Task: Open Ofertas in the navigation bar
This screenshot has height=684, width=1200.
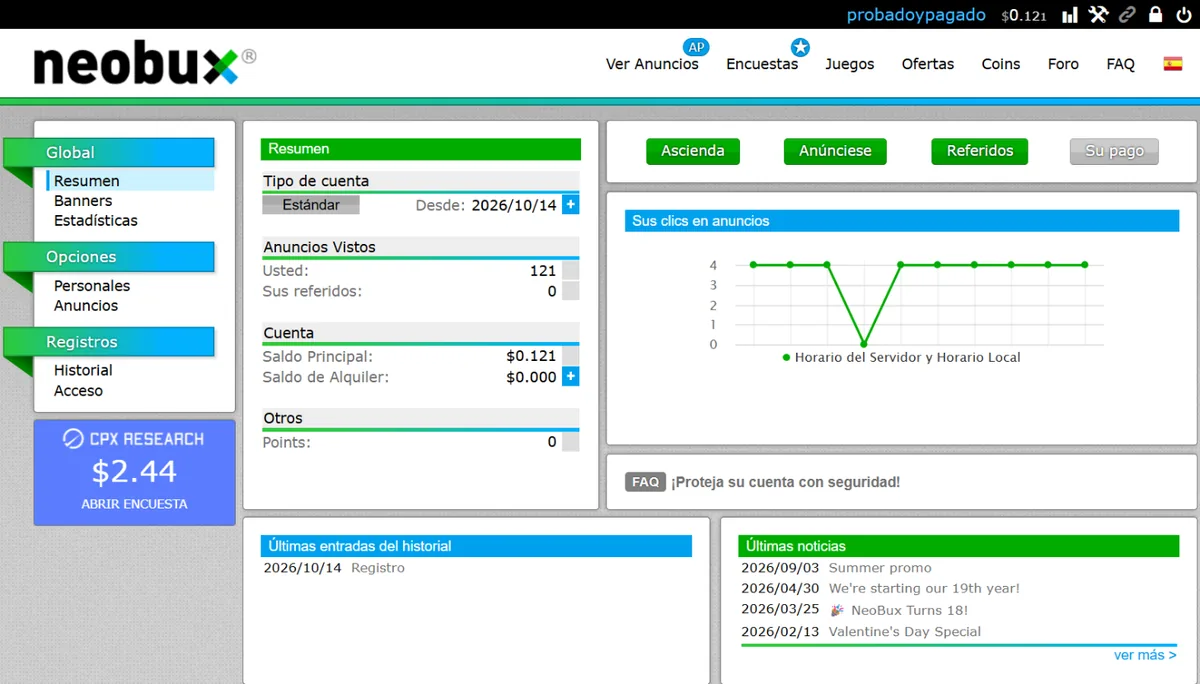Action: pyautogui.click(x=928, y=64)
